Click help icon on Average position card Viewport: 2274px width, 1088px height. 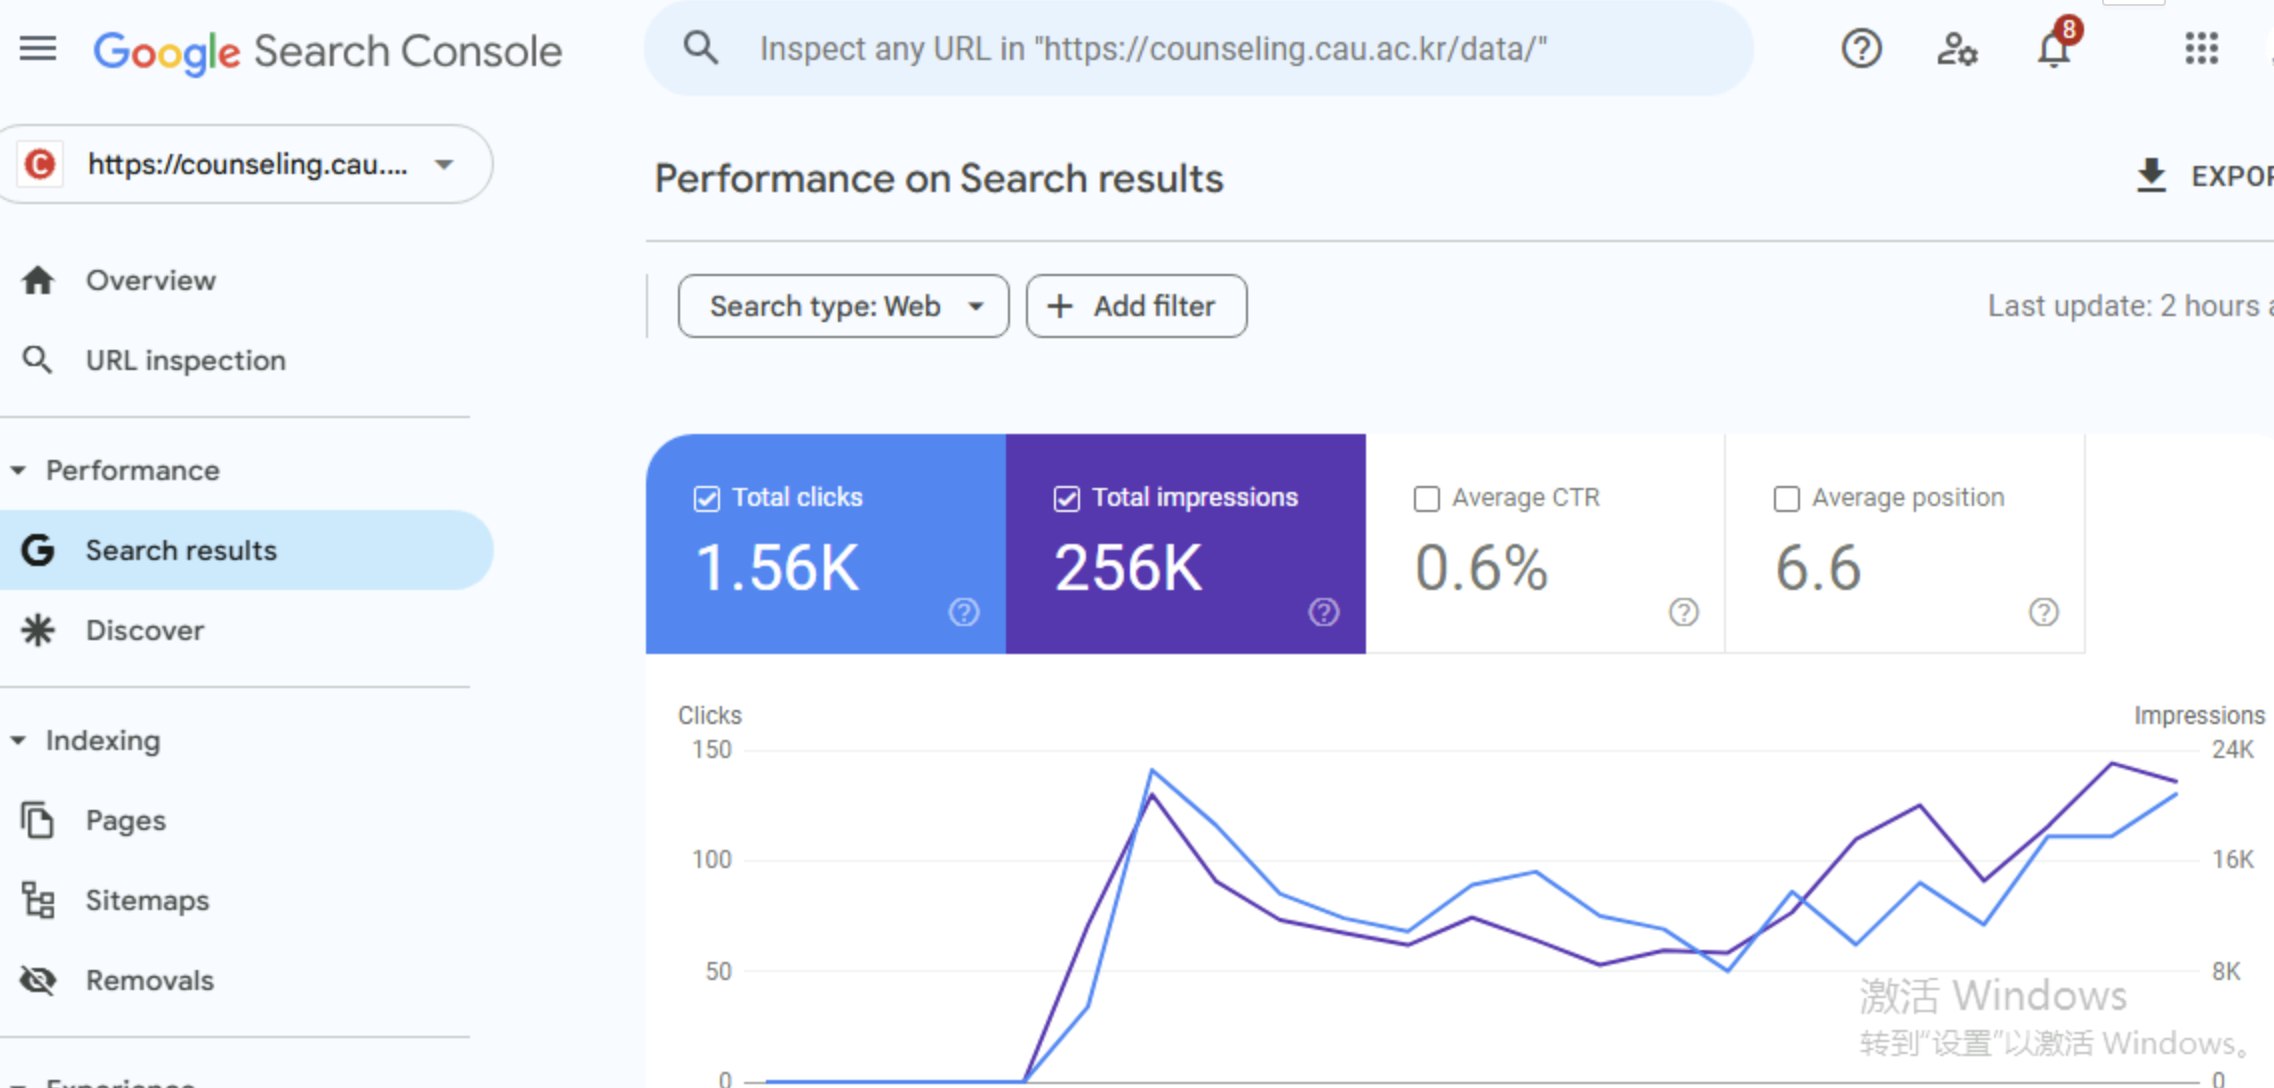coord(2043,612)
